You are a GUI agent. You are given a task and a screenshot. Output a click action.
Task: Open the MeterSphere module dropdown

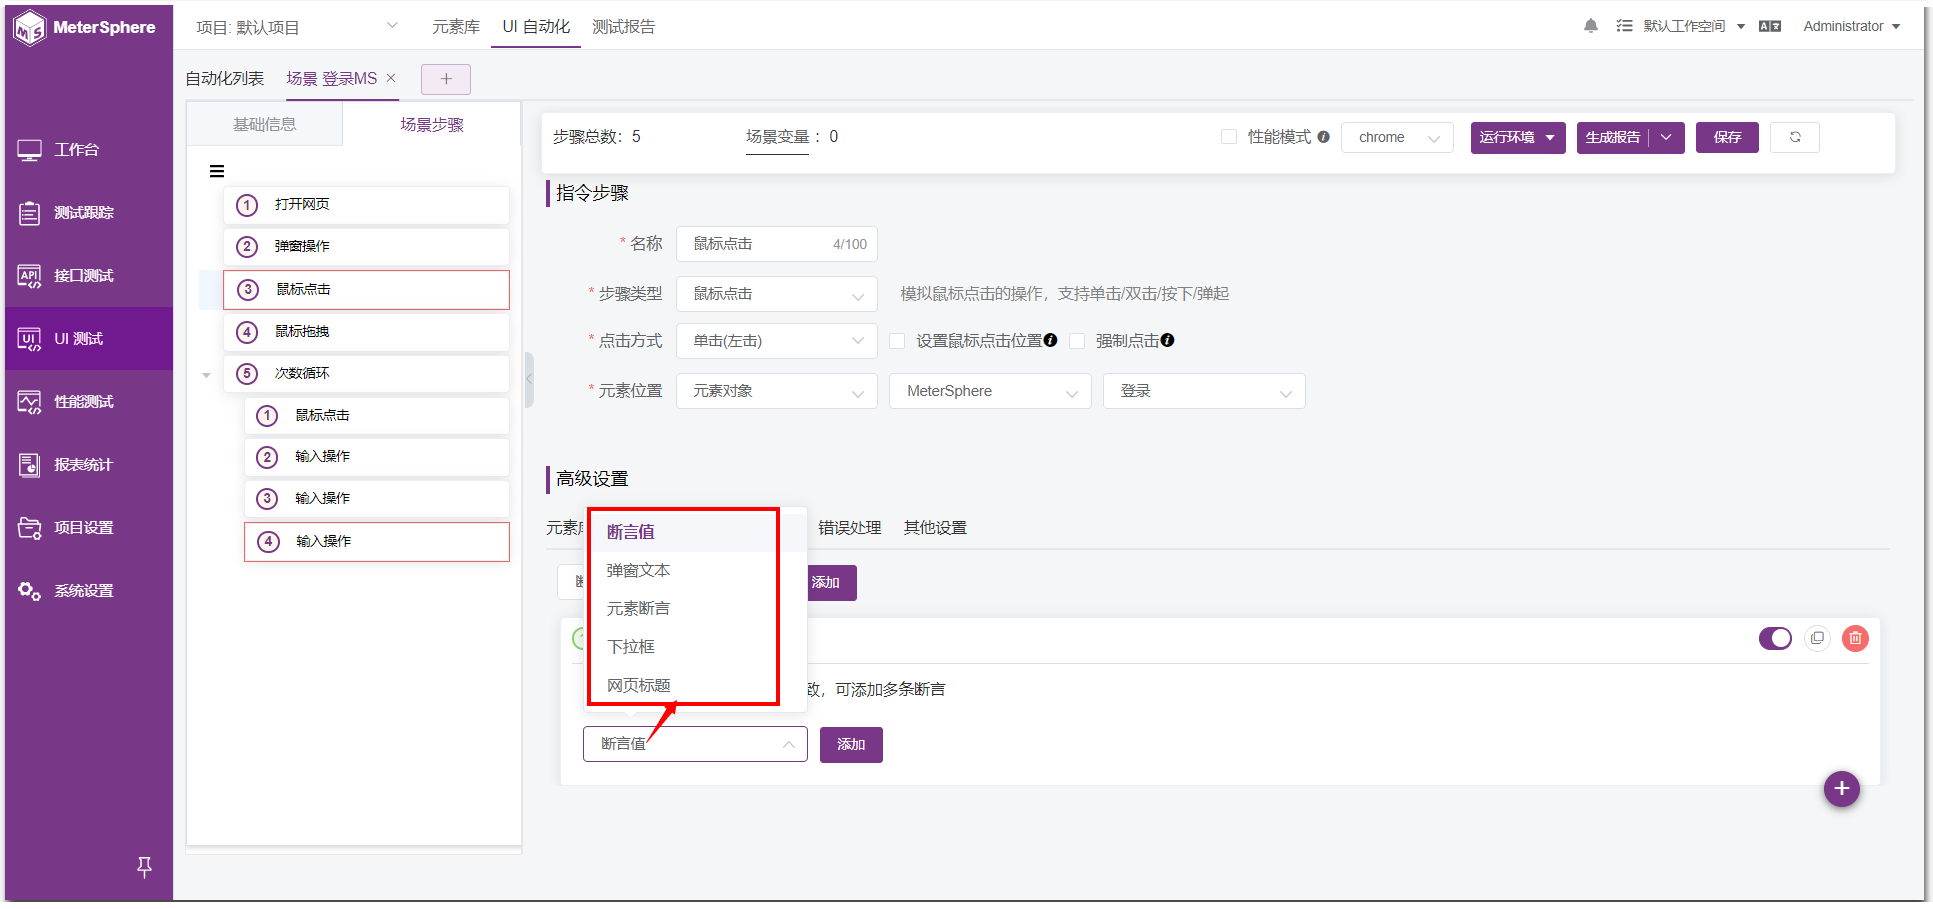pos(990,391)
